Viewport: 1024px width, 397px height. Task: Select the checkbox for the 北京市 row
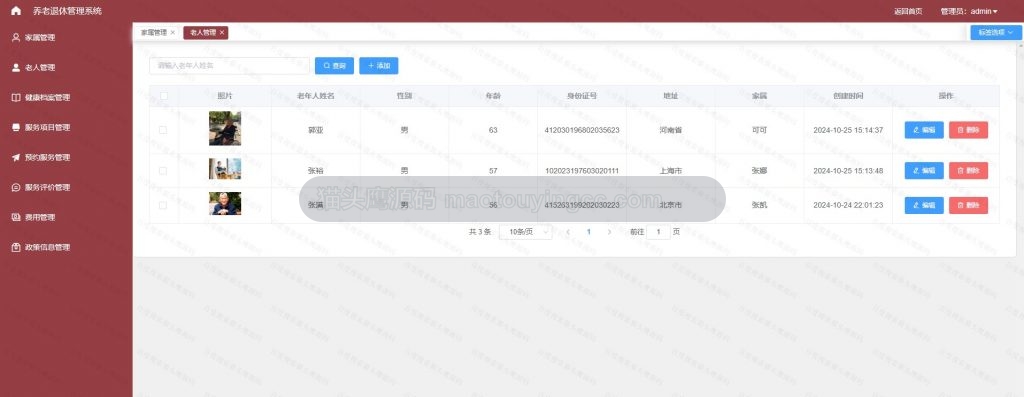pos(163,205)
